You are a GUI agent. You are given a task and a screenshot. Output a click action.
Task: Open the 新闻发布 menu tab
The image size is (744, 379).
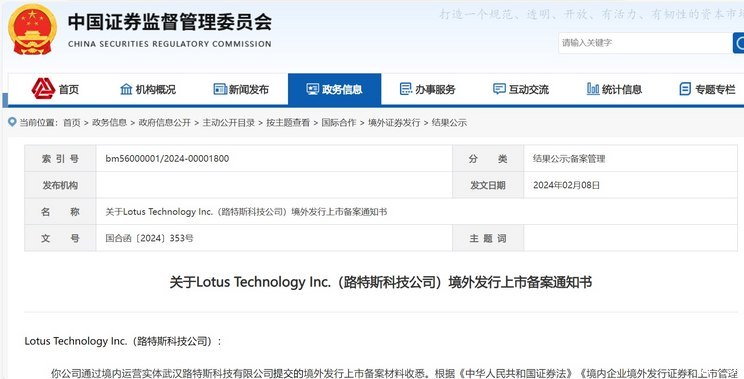(x=241, y=89)
